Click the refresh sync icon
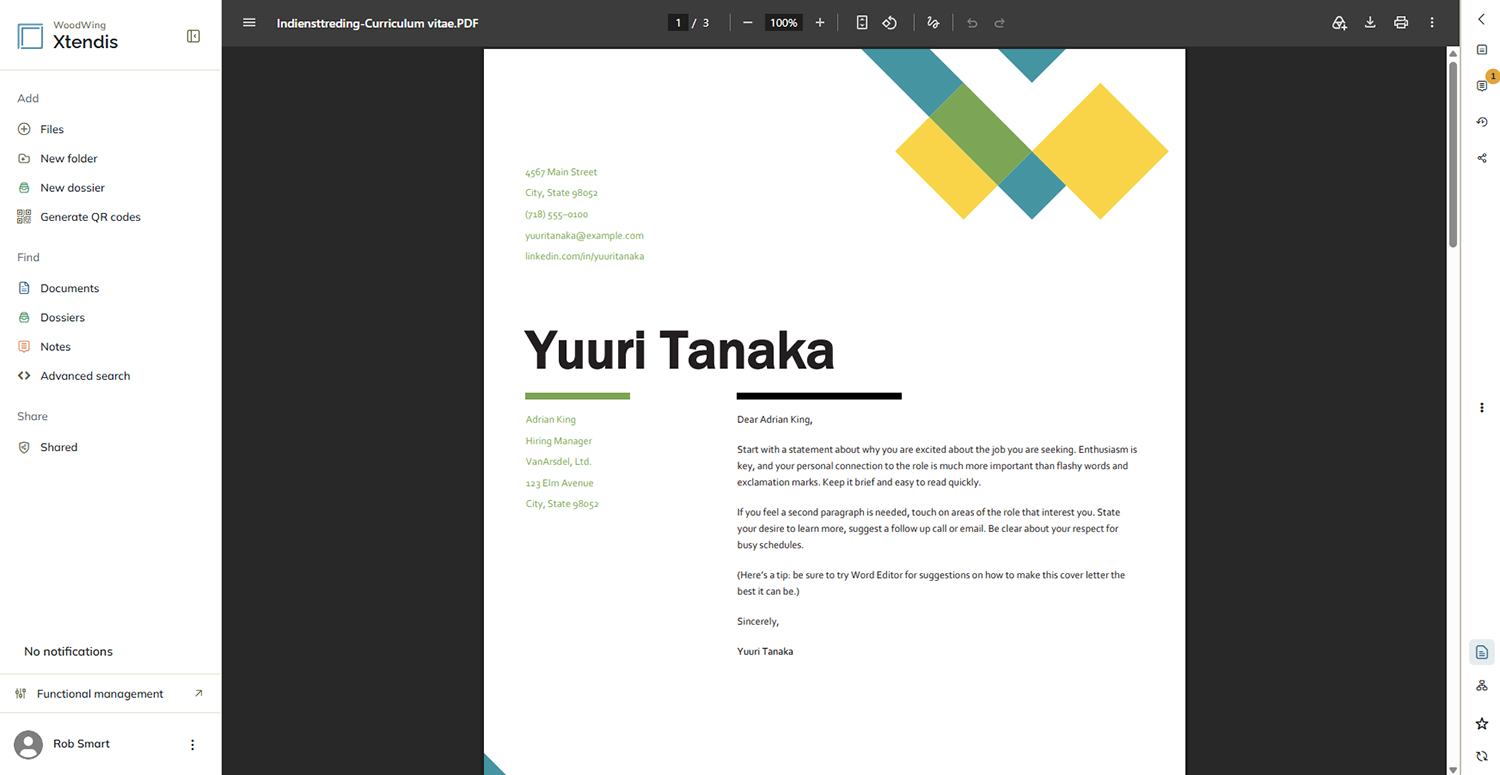This screenshot has height=775, width=1500. (1482, 756)
